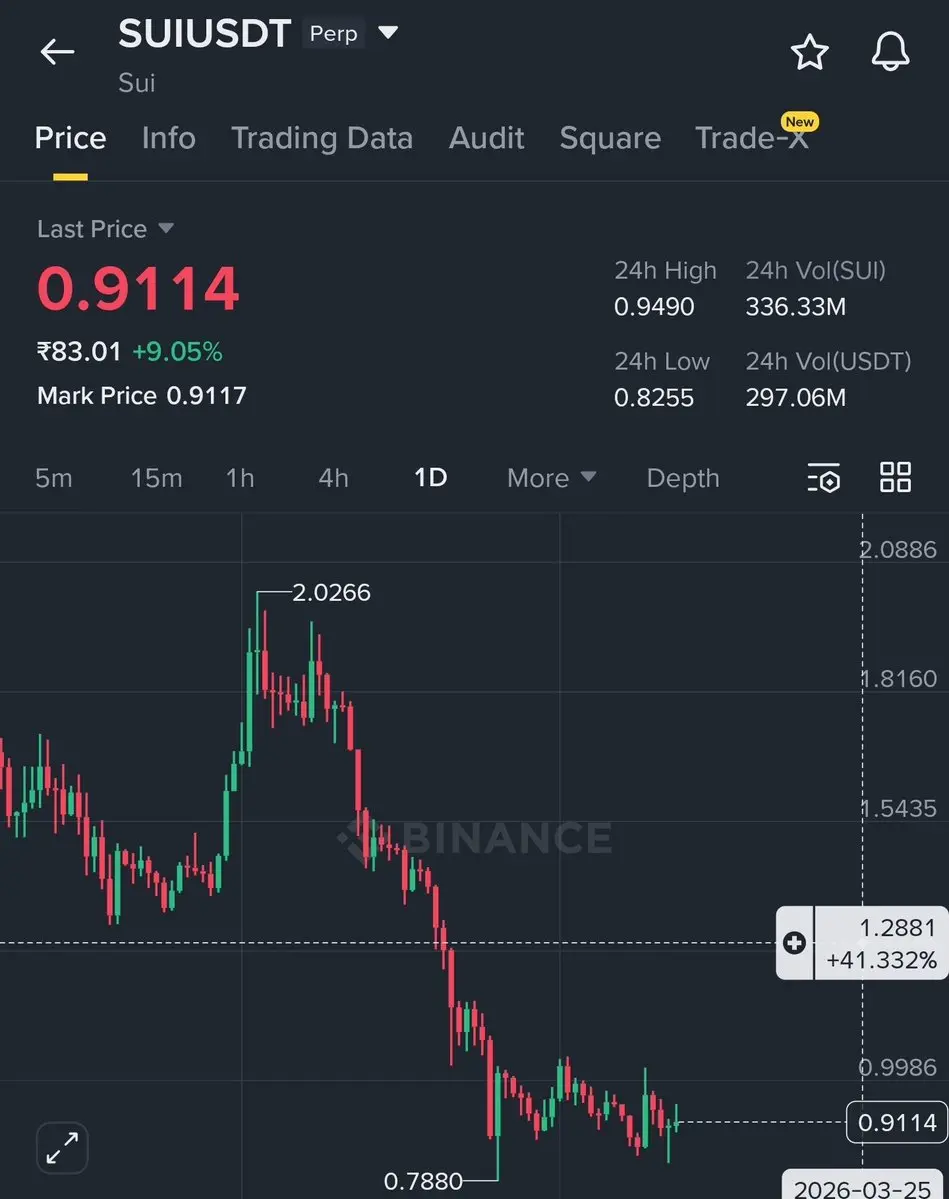The image size is (949, 1199).
Task: Tap the 24h Vol(USDT) value 297.06M
Action: [795, 398]
